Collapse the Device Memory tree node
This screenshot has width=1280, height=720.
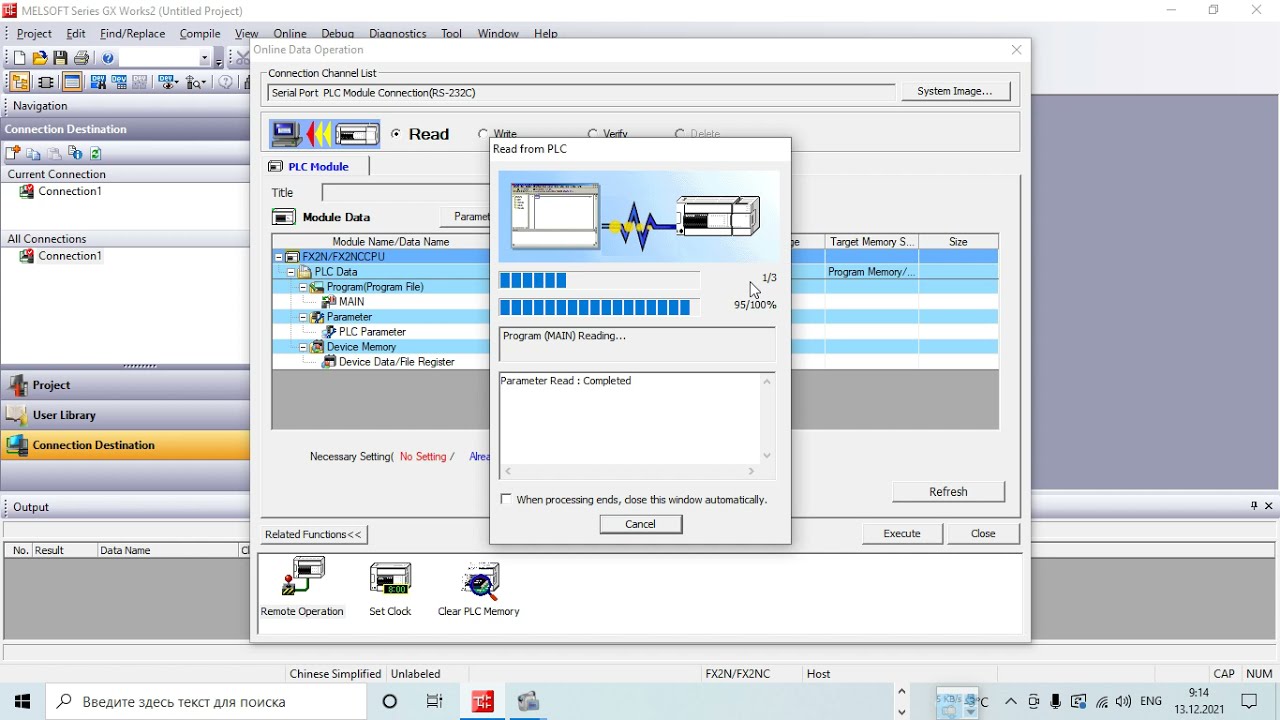(x=303, y=347)
